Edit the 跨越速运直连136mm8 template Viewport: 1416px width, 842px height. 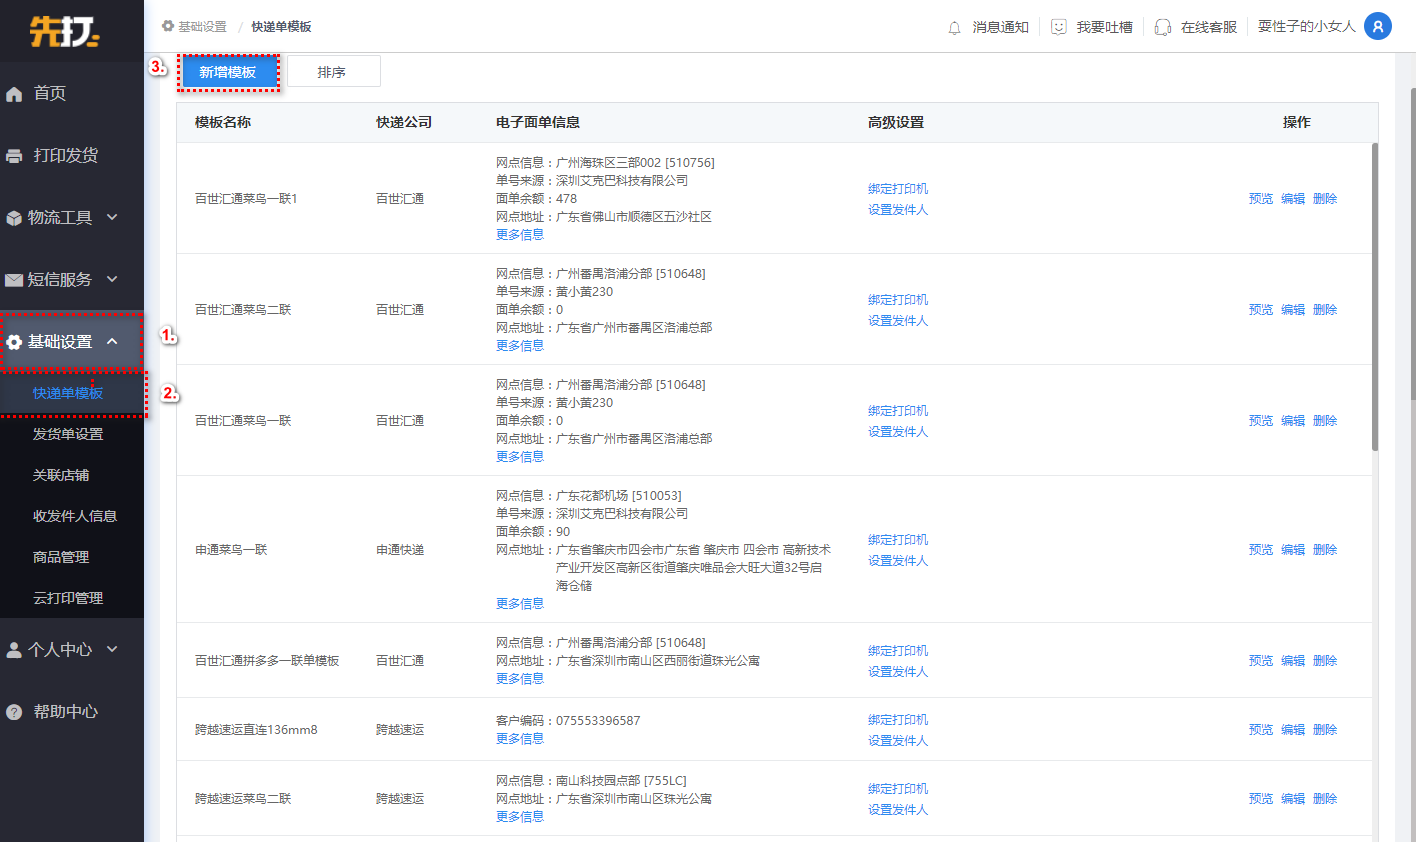tap(1293, 729)
